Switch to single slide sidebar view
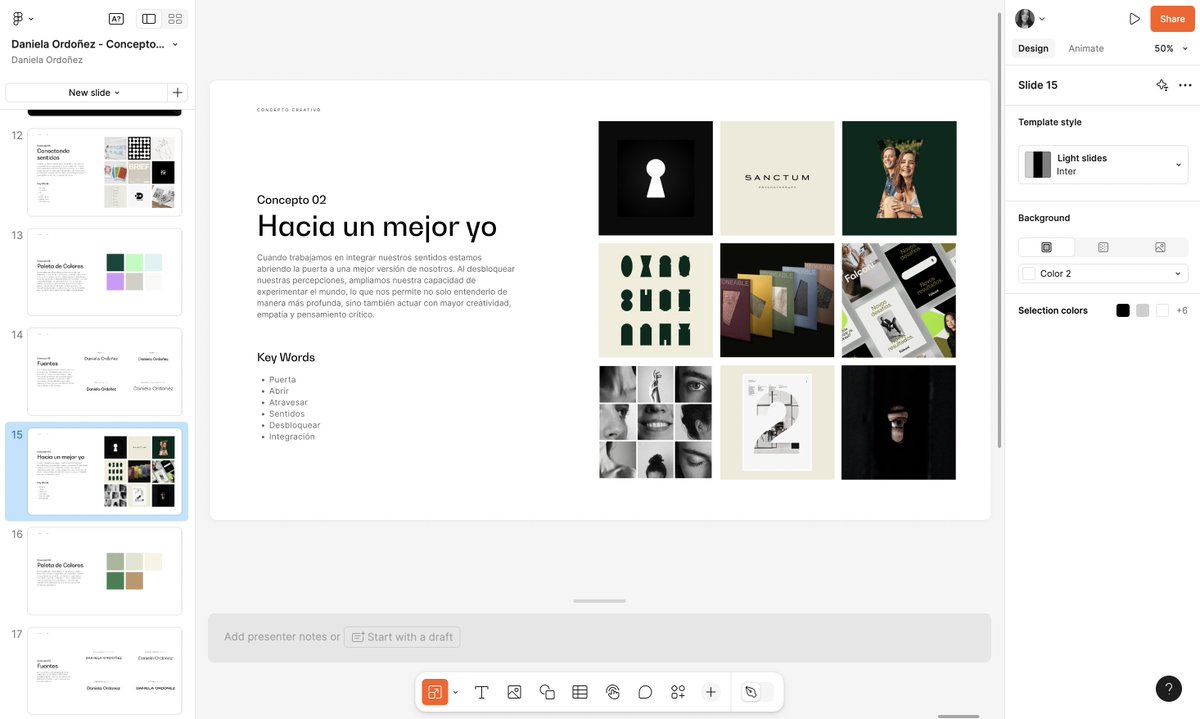Image resolution: width=1200 pixels, height=719 pixels. tap(149, 18)
